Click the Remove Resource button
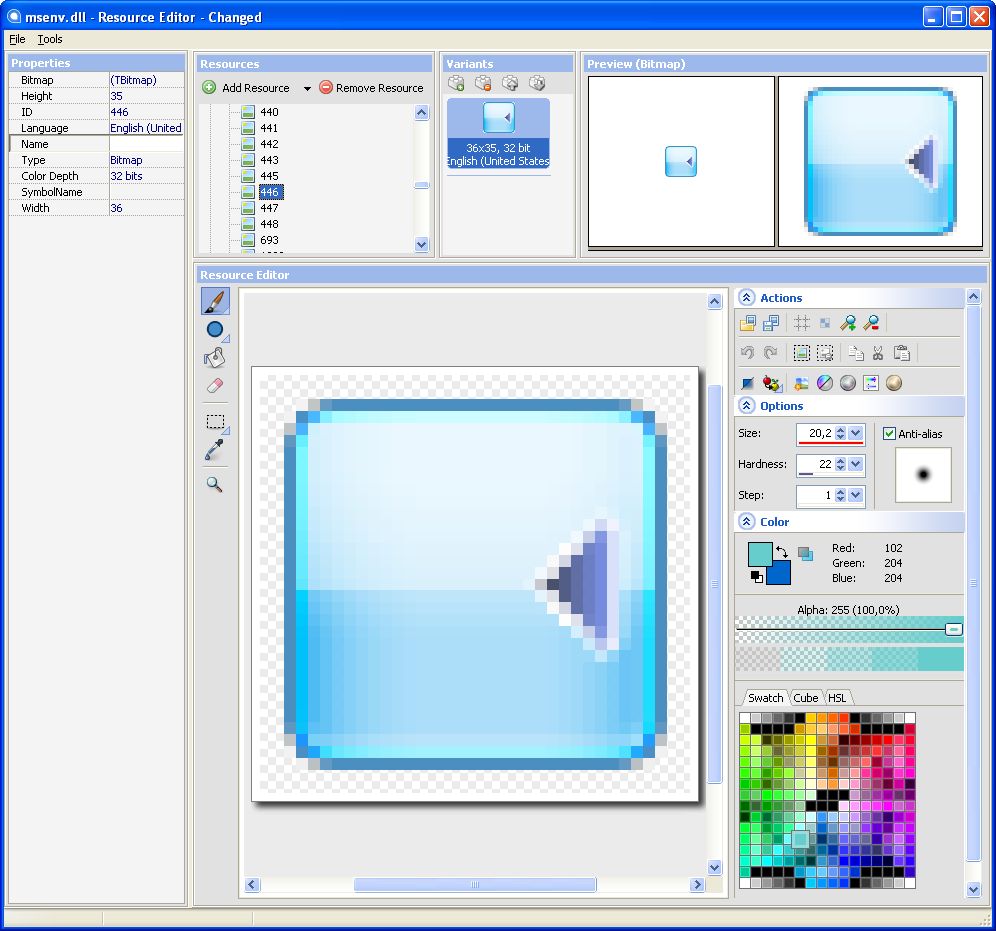Screen dimensions: 996x931 (x=371, y=88)
